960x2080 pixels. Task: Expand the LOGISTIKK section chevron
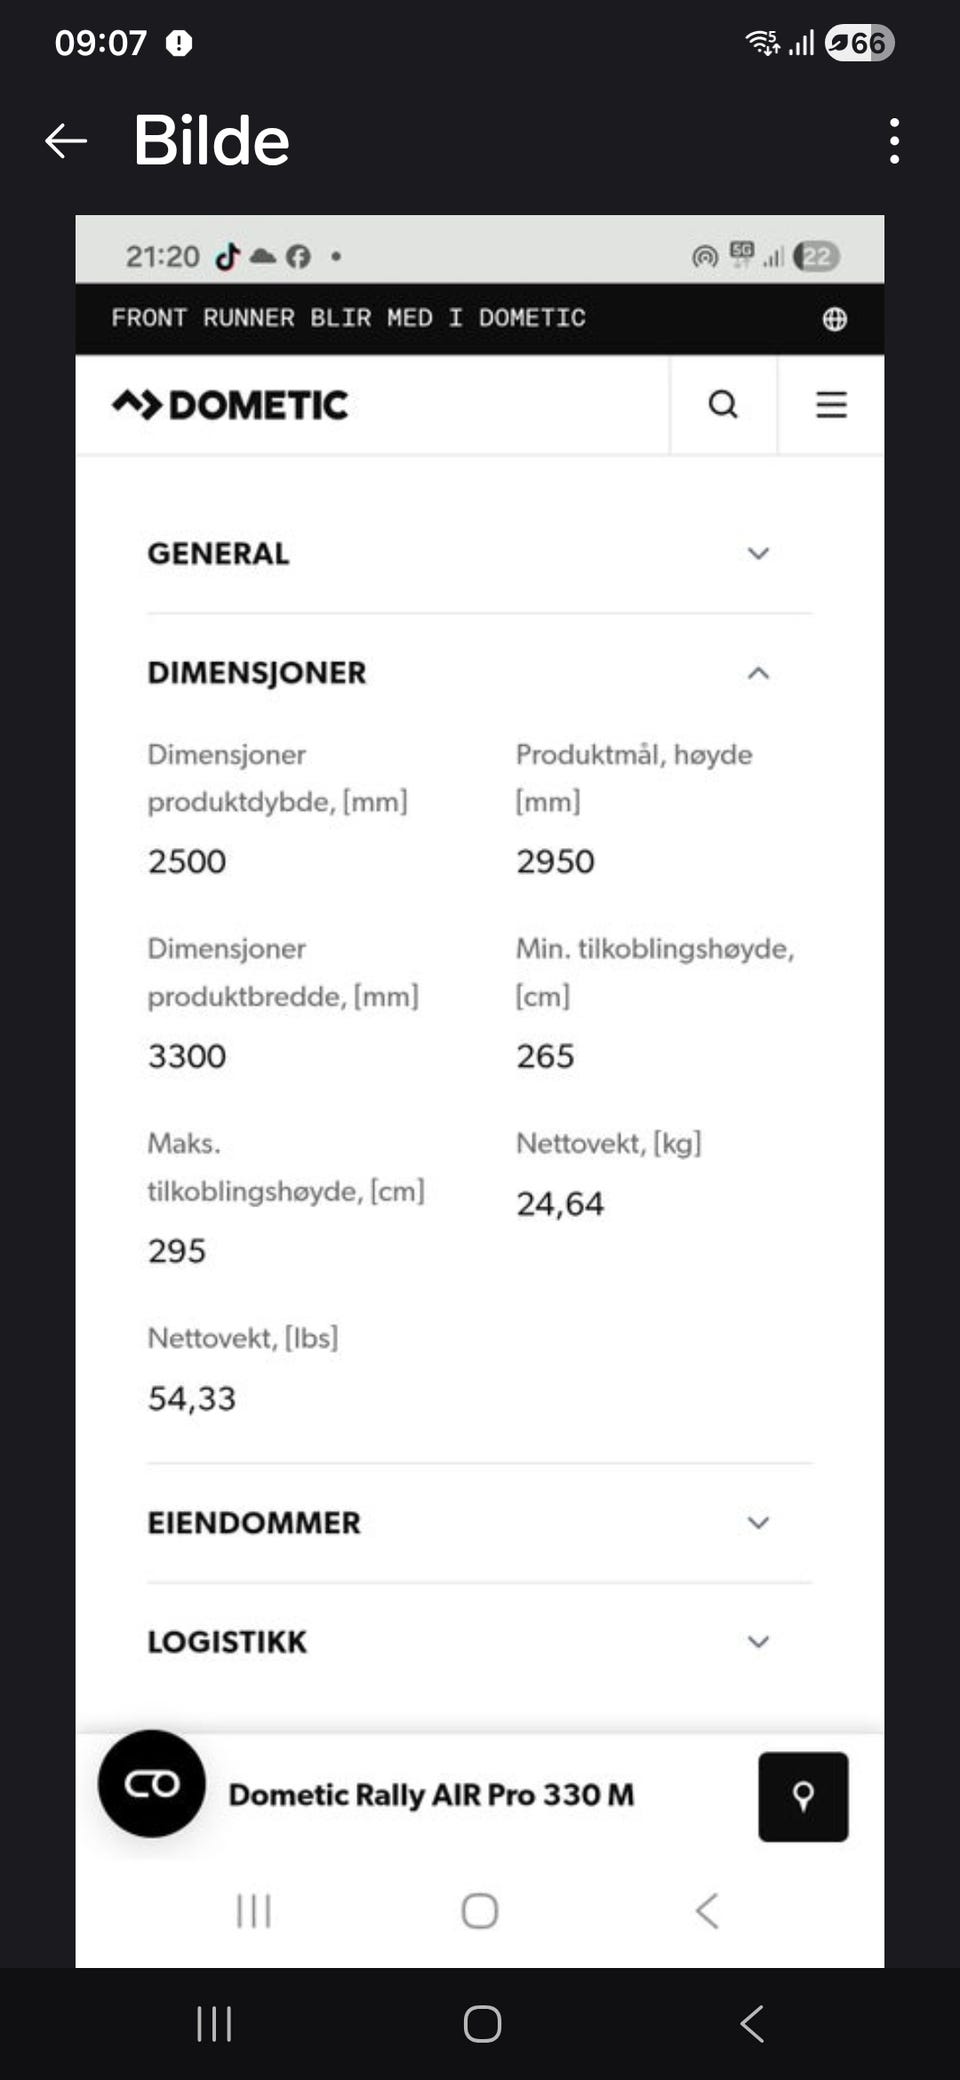(758, 1642)
